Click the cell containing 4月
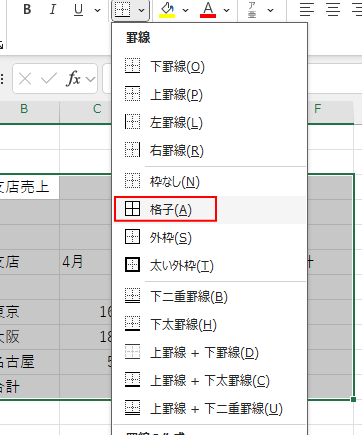Image resolution: width=362 pixels, height=435 pixels. (86, 262)
